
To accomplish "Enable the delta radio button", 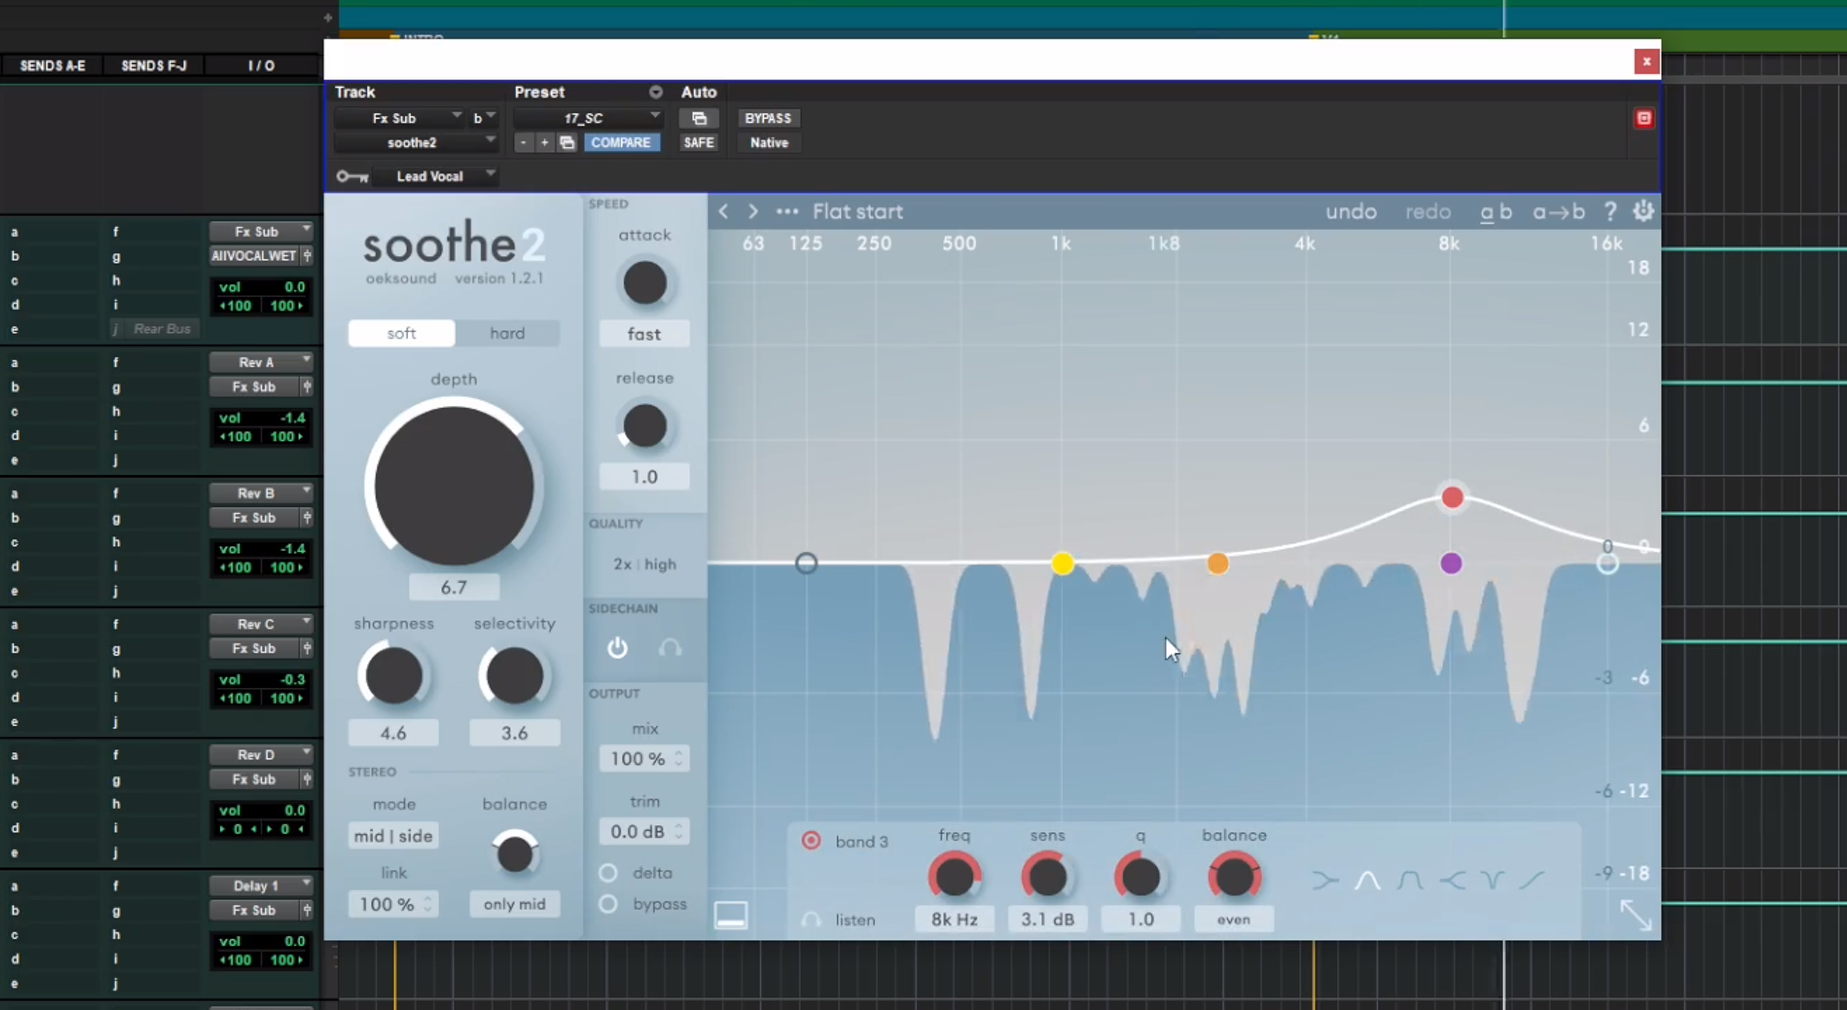I will pyautogui.click(x=608, y=873).
